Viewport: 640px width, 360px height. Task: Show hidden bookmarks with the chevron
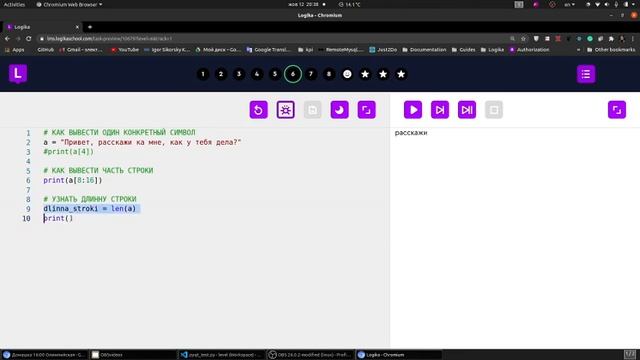(578, 50)
